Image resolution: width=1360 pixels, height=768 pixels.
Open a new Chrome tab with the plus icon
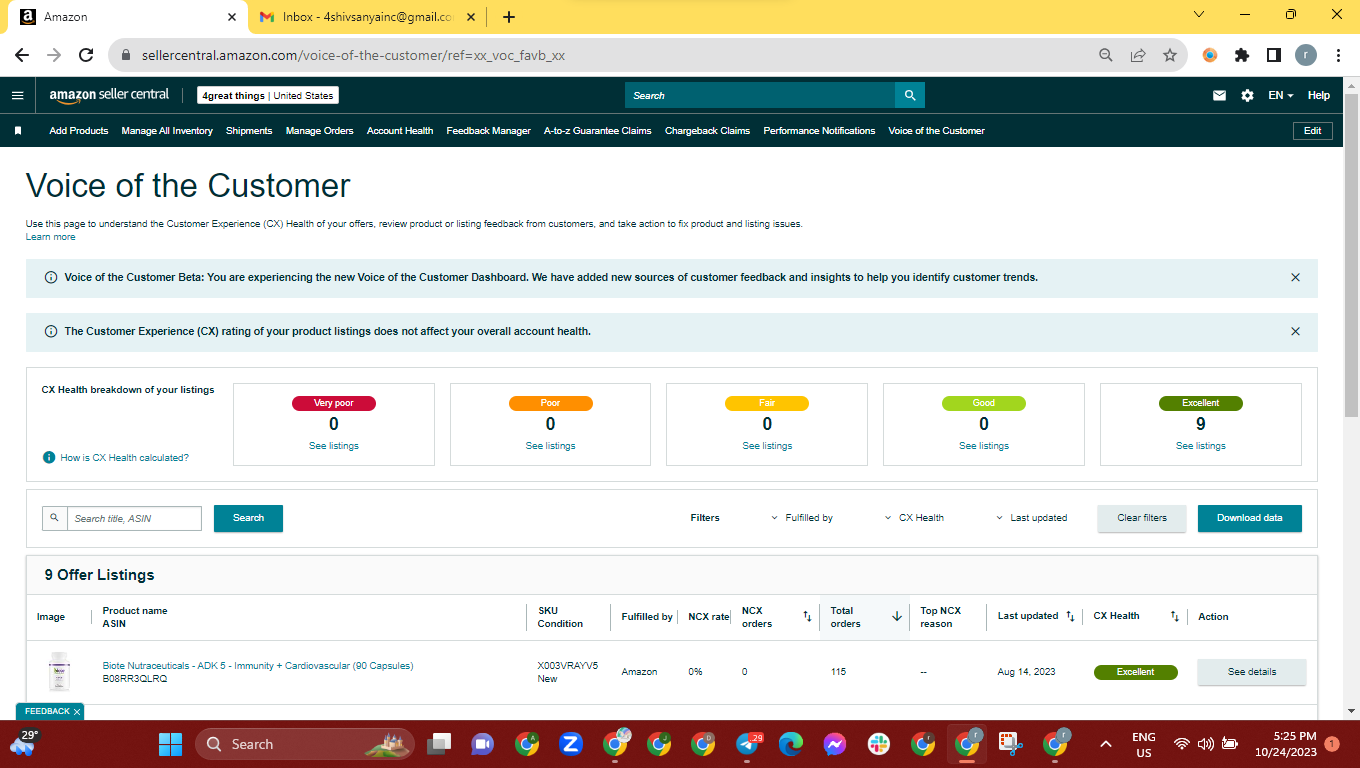click(509, 16)
